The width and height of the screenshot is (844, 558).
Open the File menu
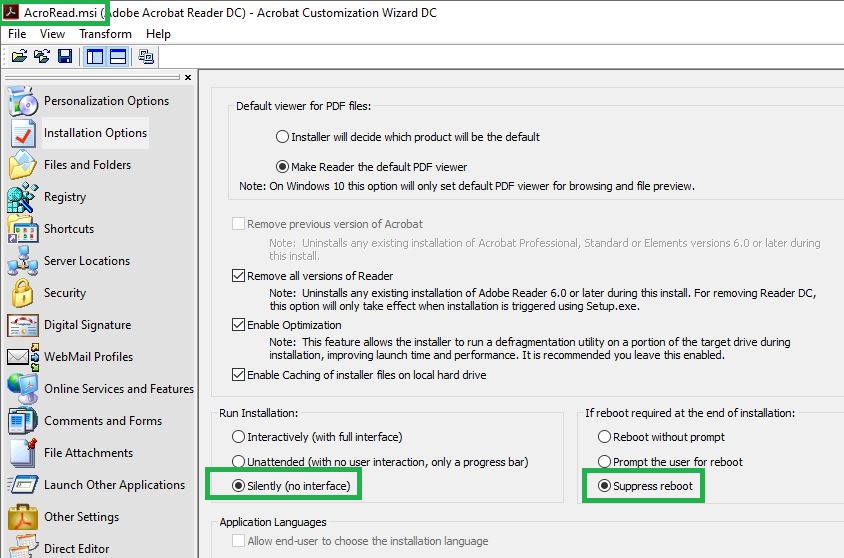(x=17, y=34)
